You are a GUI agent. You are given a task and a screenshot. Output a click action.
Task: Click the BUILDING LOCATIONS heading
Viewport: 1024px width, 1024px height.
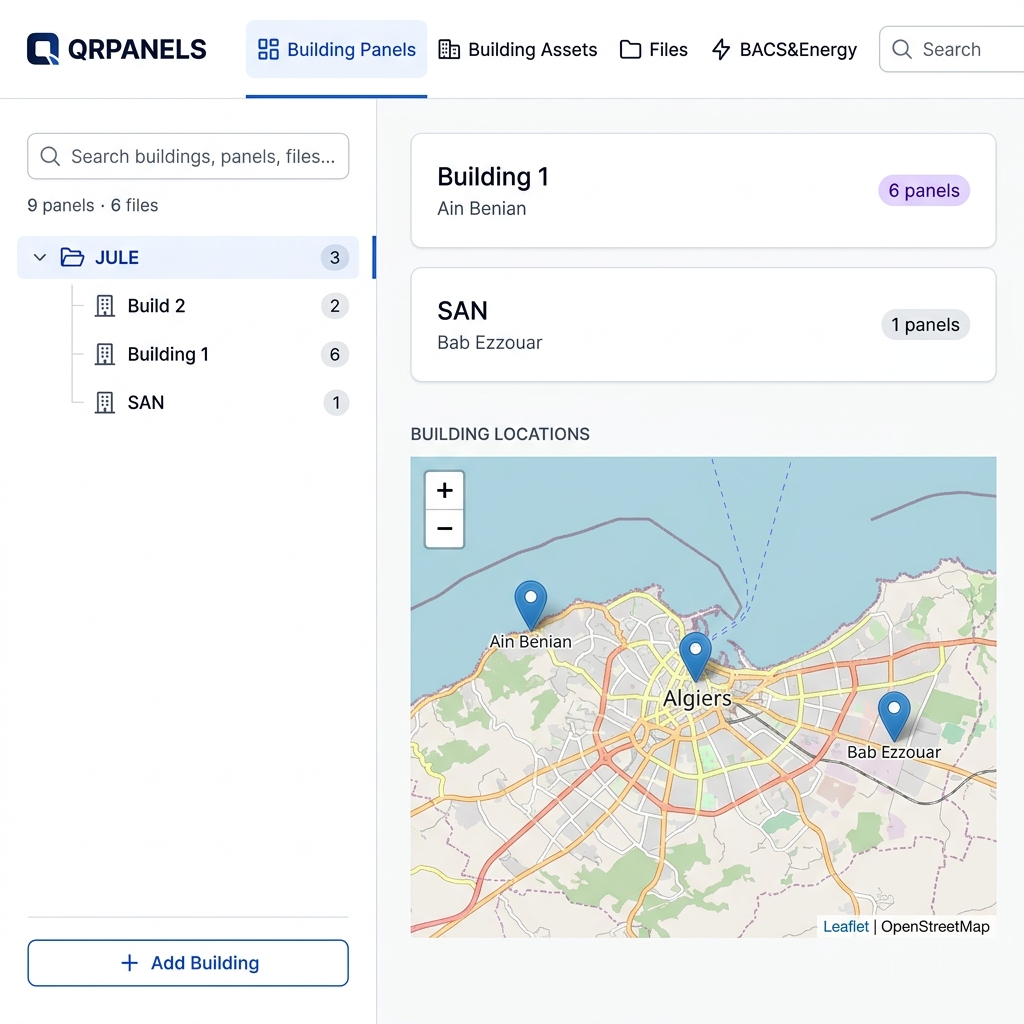[500, 434]
